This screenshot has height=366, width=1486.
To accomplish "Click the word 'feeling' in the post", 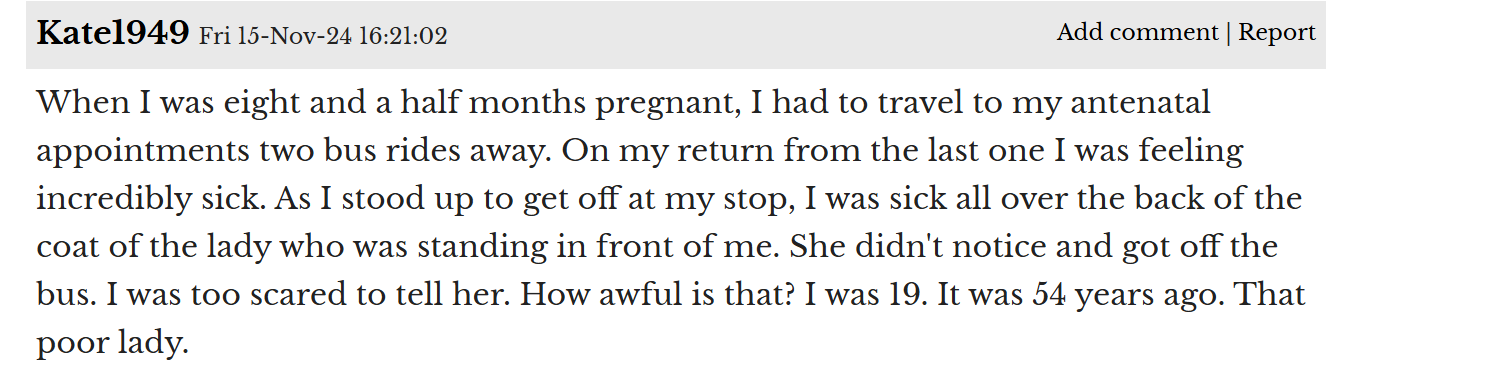I will pos(1183,152).
